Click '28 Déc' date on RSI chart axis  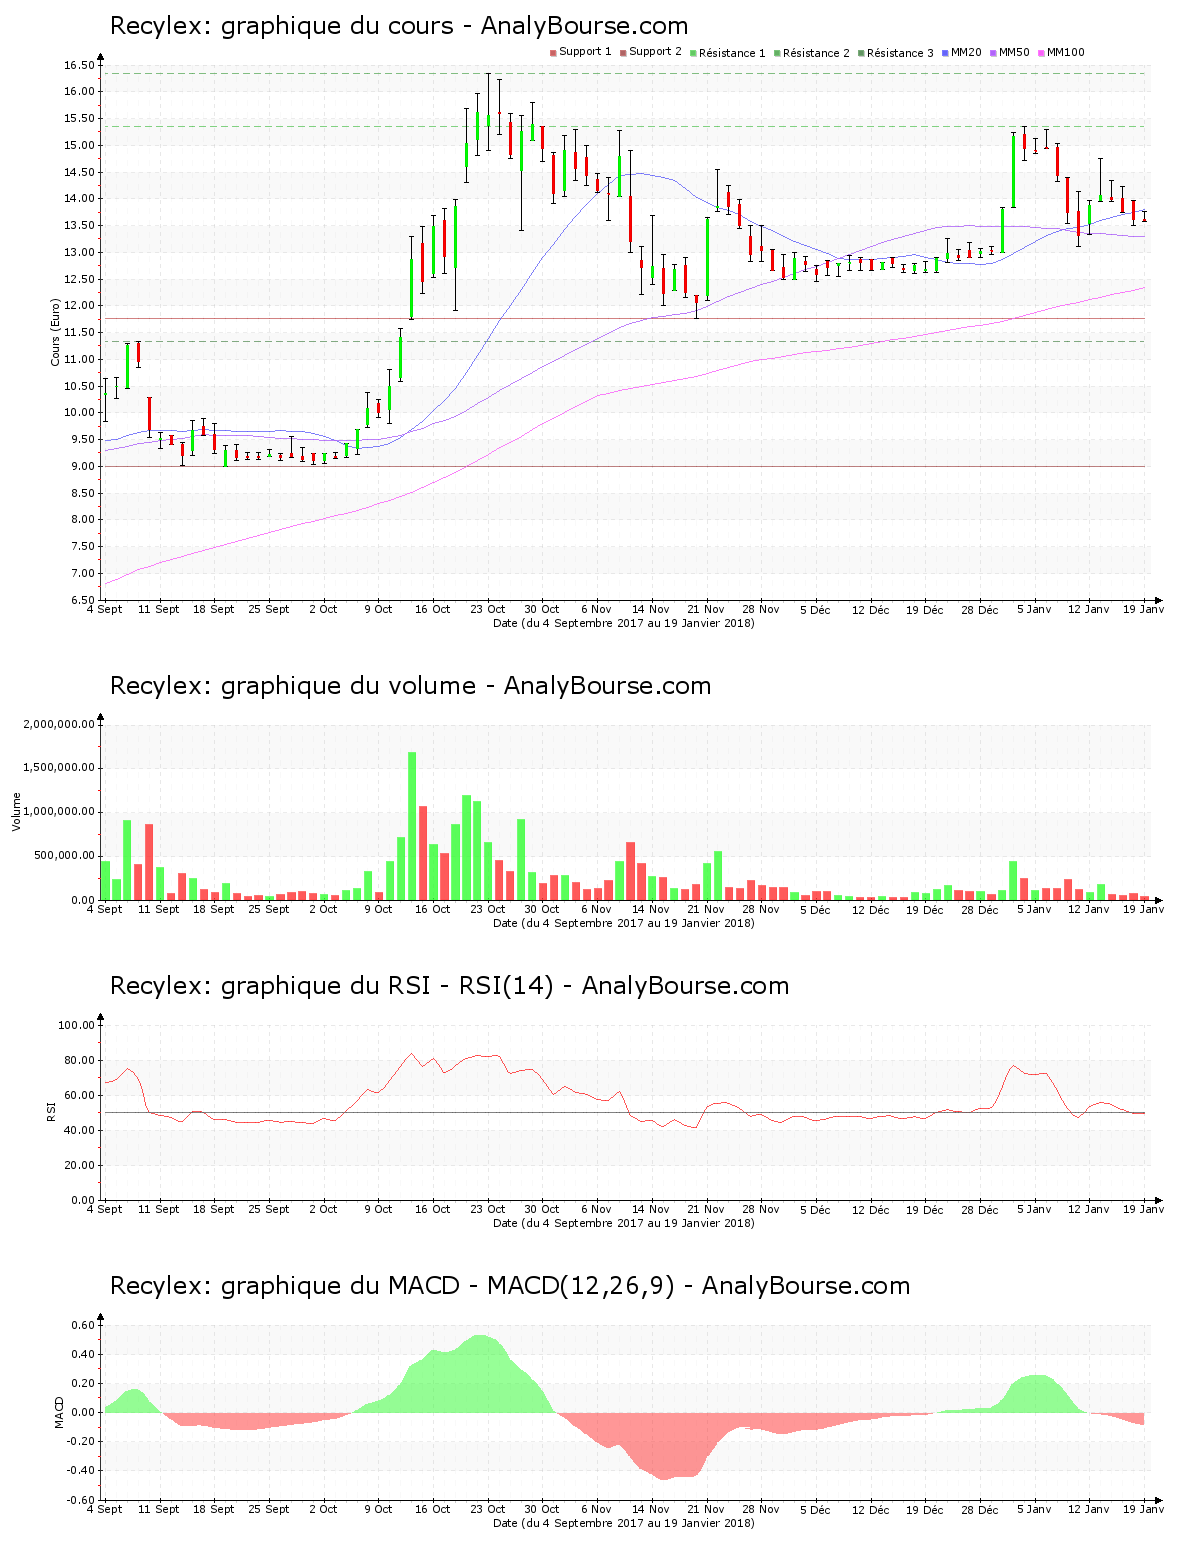click(x=980, y=1209)
